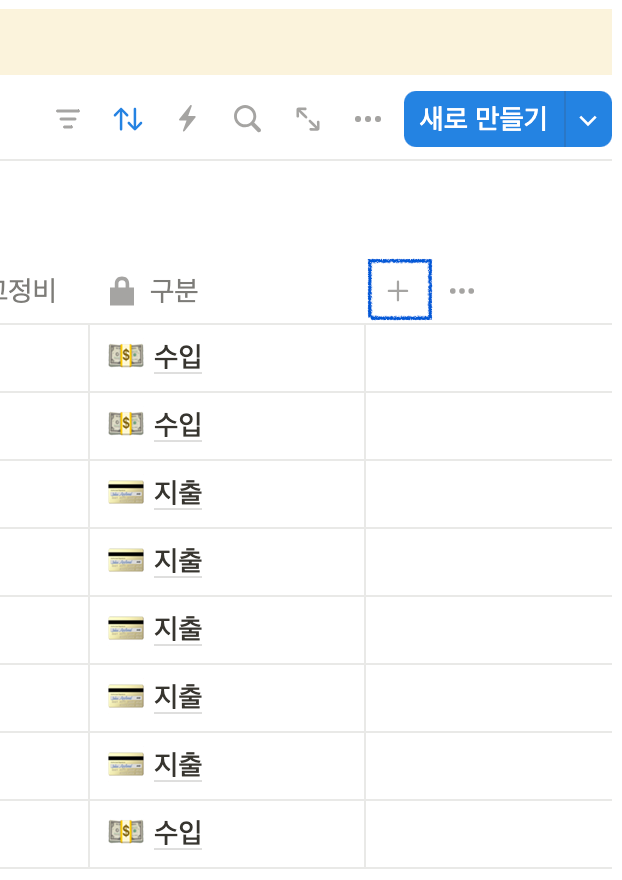The height and width of the screenshot is (880, 622).
Task: Open the filter icon in the toolbar
Action: click(68, 118)
